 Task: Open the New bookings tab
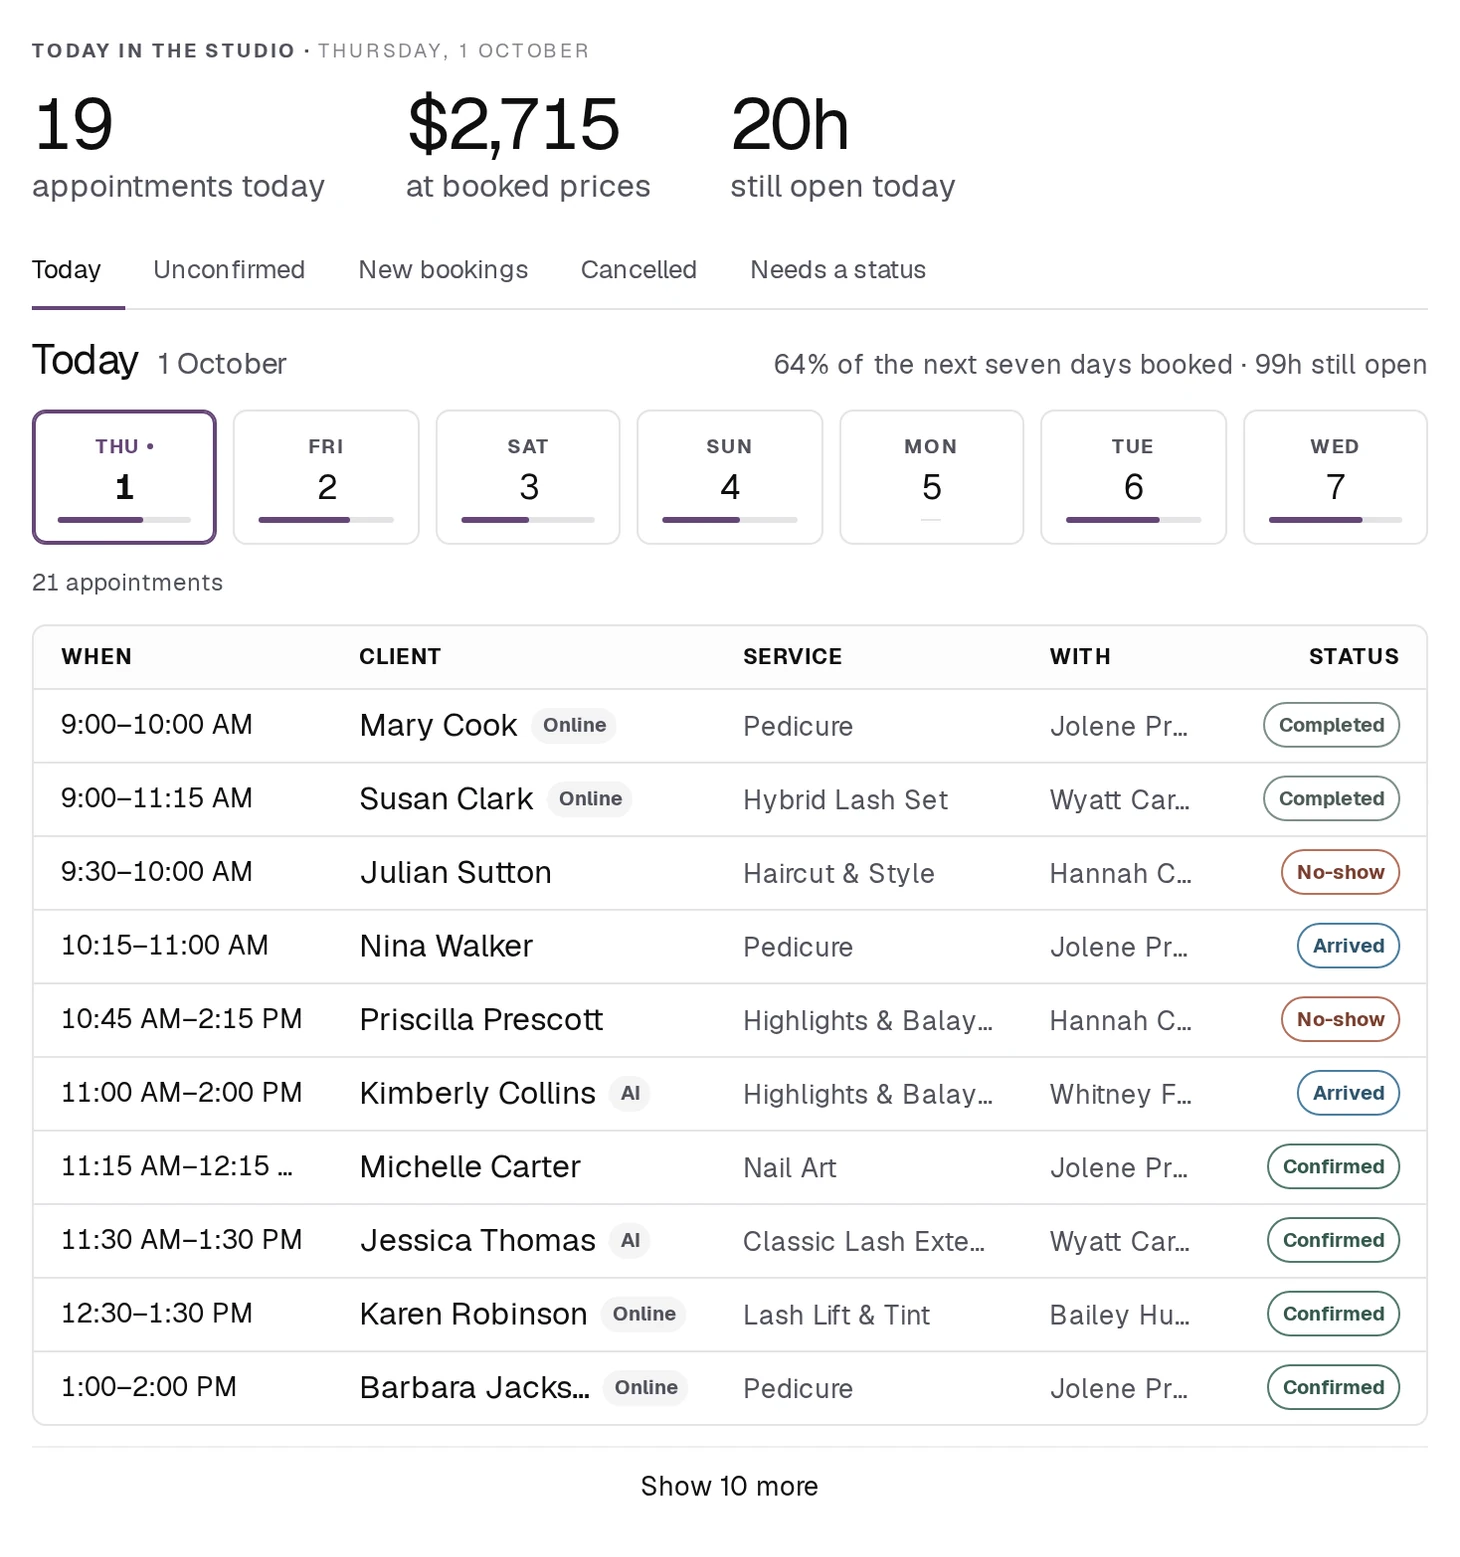pos(443,270)
